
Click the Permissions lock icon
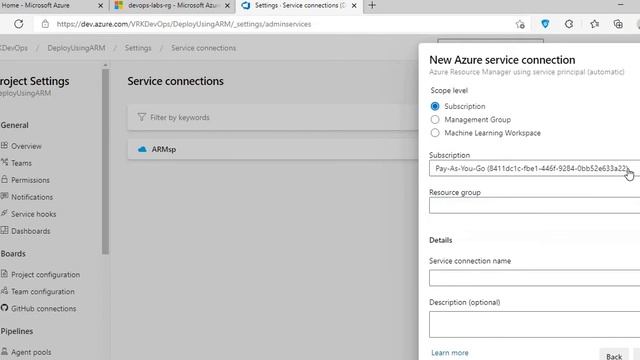coord(4,180)
